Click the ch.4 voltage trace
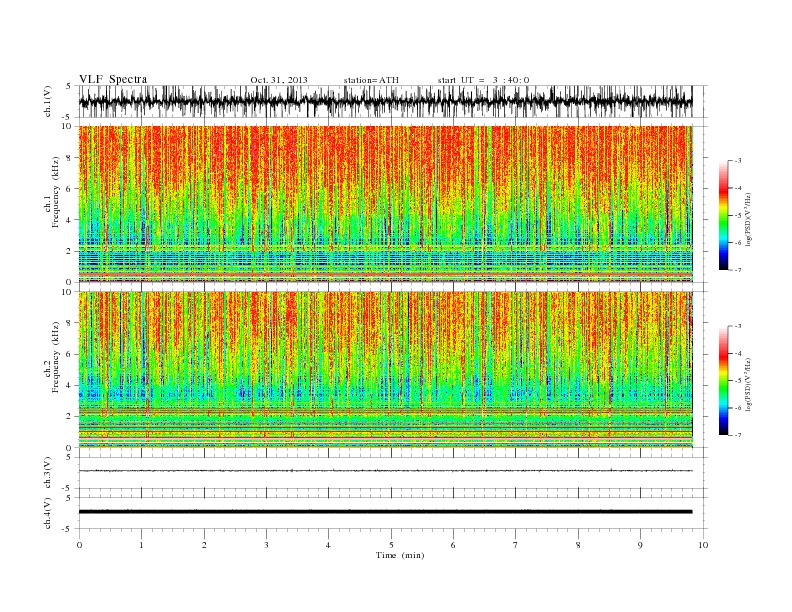Viewport: 792px width, 612px height. click(386, 512)
